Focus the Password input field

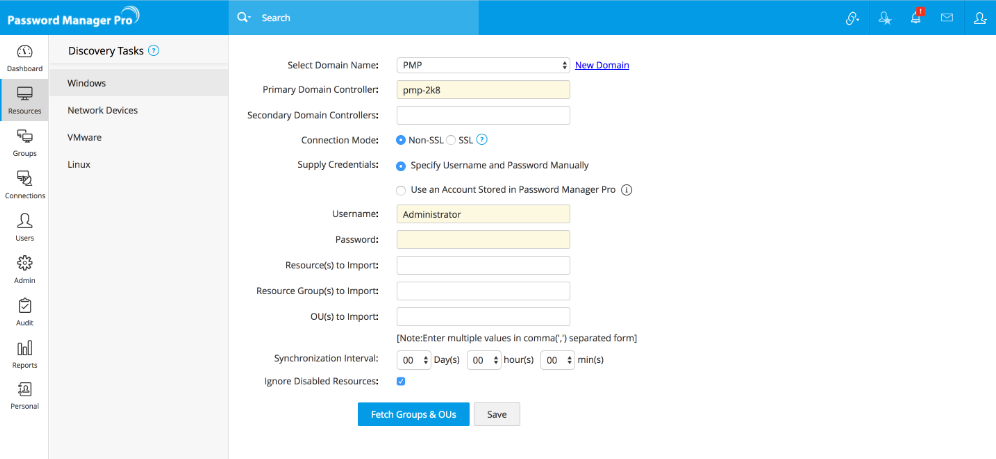483,239
